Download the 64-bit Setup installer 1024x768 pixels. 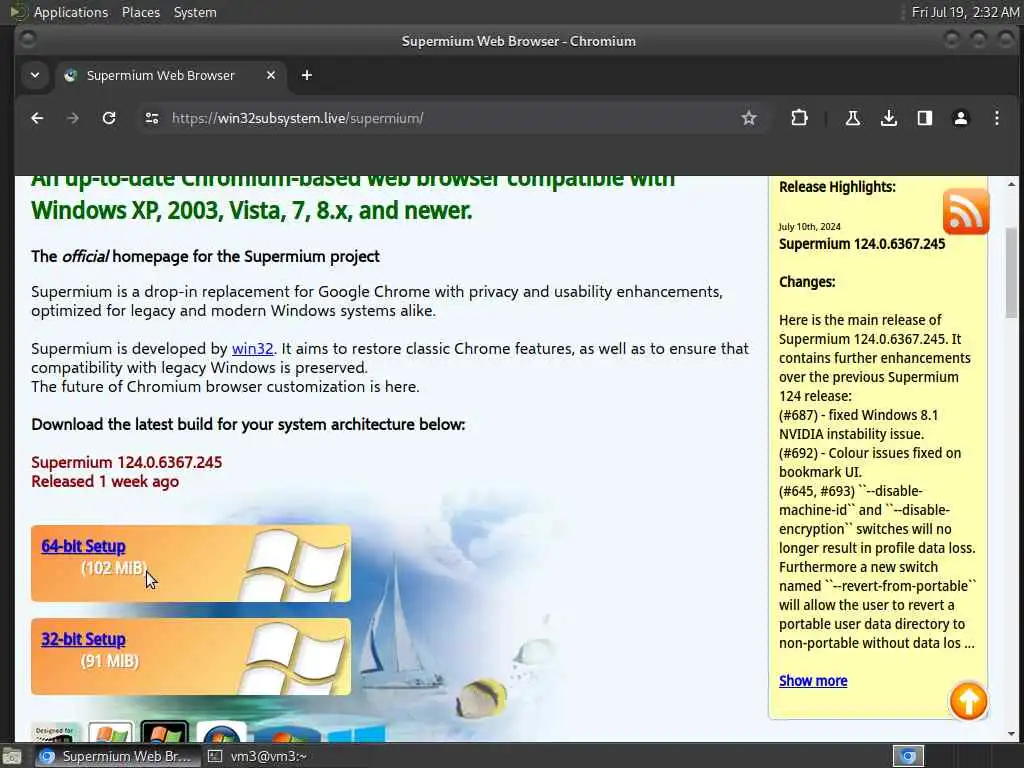(x=83, y=546)
